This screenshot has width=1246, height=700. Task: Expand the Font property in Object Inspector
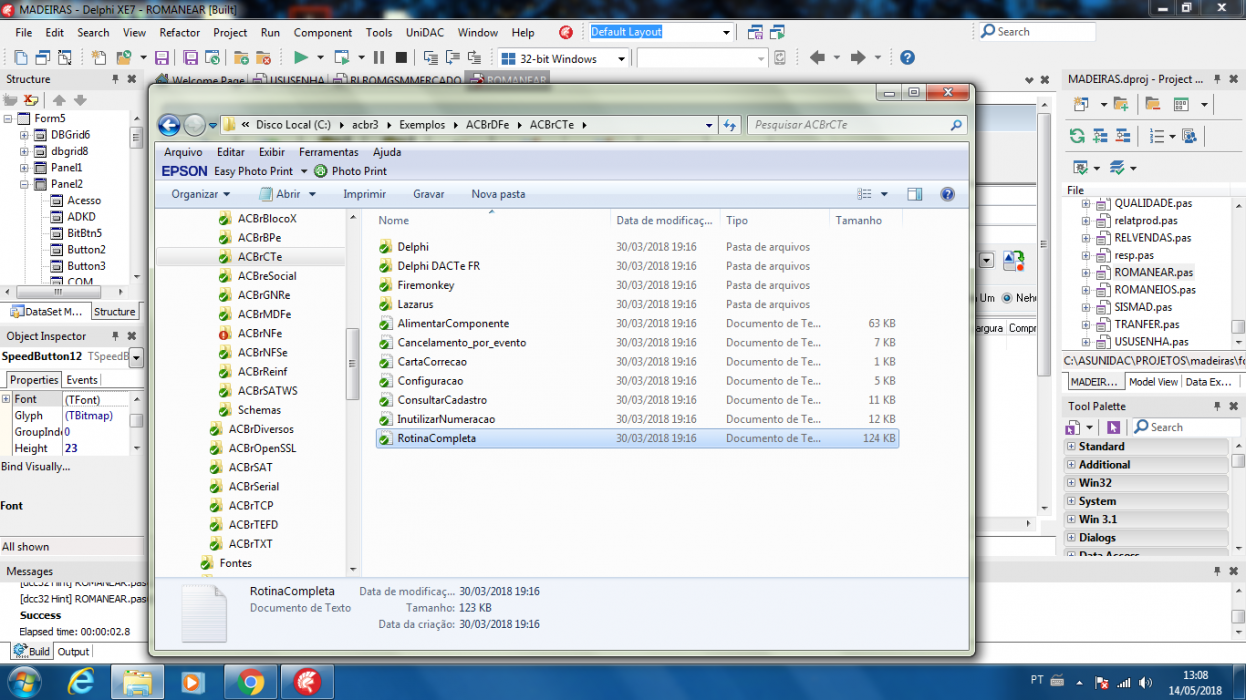(x=6, y=399)
